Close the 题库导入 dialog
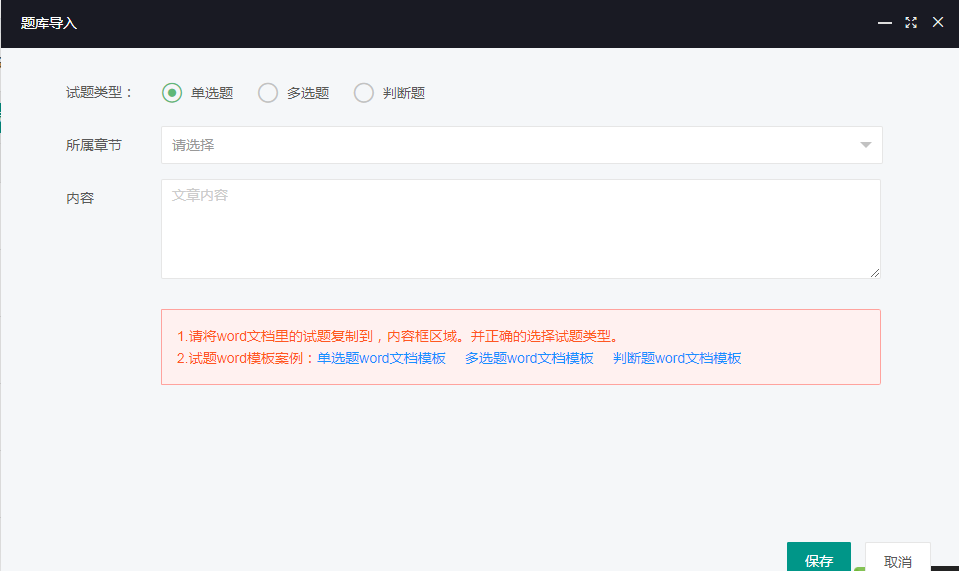The width and height of the screenshot is (959, 571). (x=938, y=23)
